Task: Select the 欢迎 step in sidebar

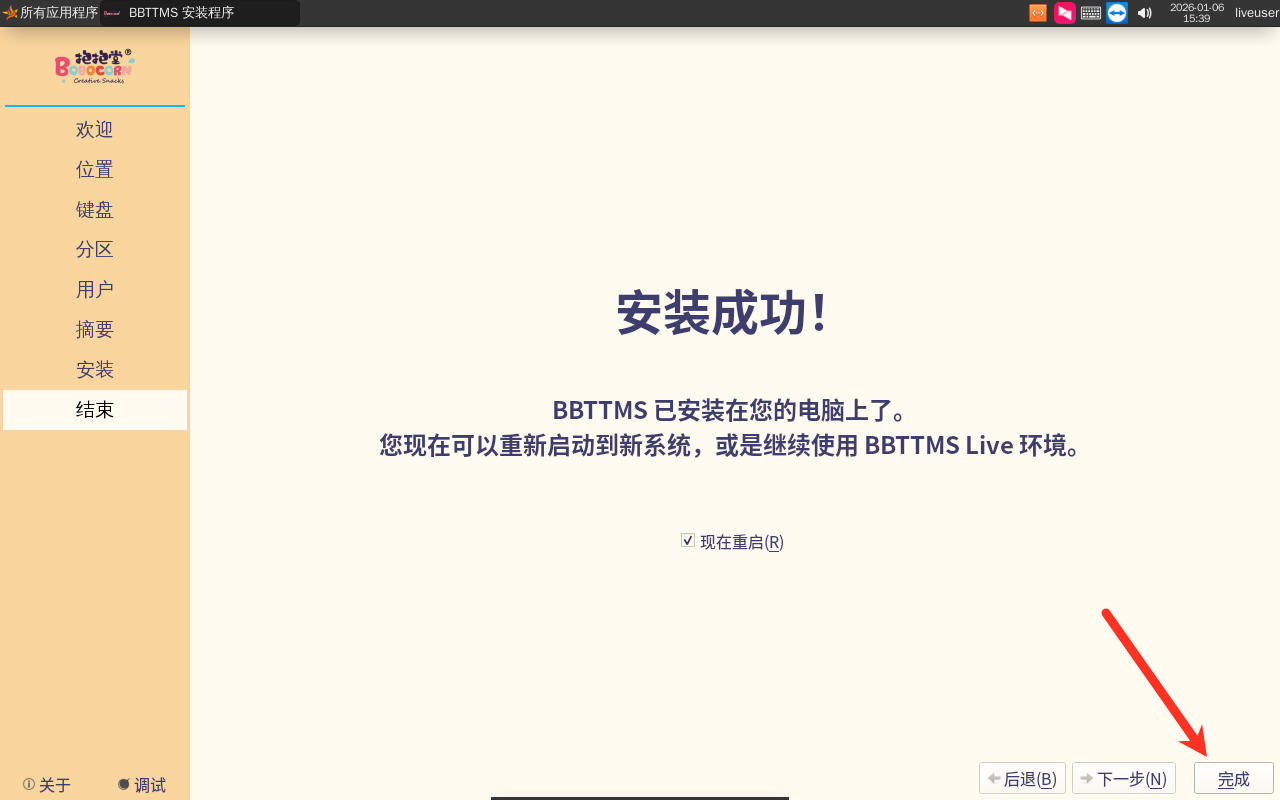Action: (95, 130)
